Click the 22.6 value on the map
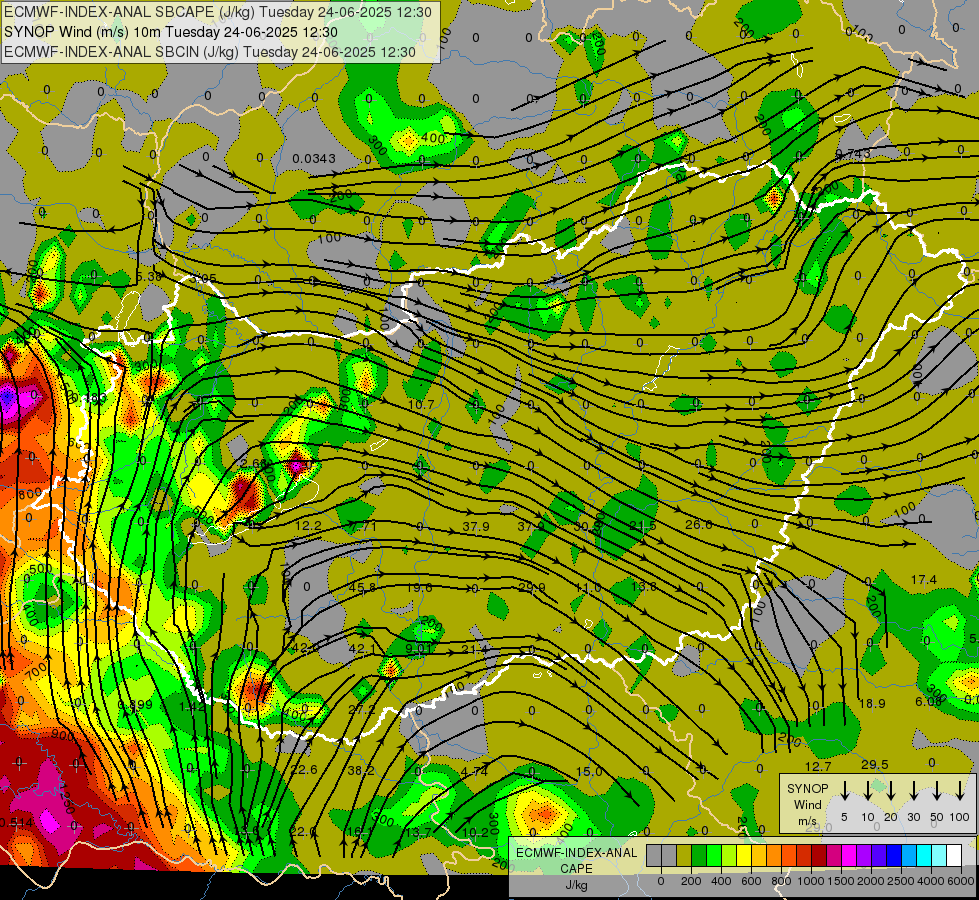 point(304,769)
